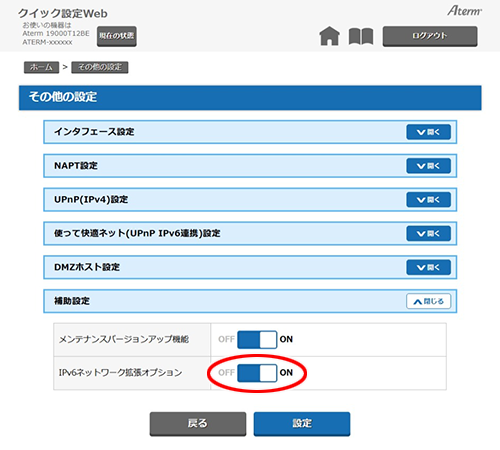Image resolution: width=500 pixels, height=450 pixels.
Task: Collapse 補助設定 with 閉じる button
Action: click(x=429, y=301)
